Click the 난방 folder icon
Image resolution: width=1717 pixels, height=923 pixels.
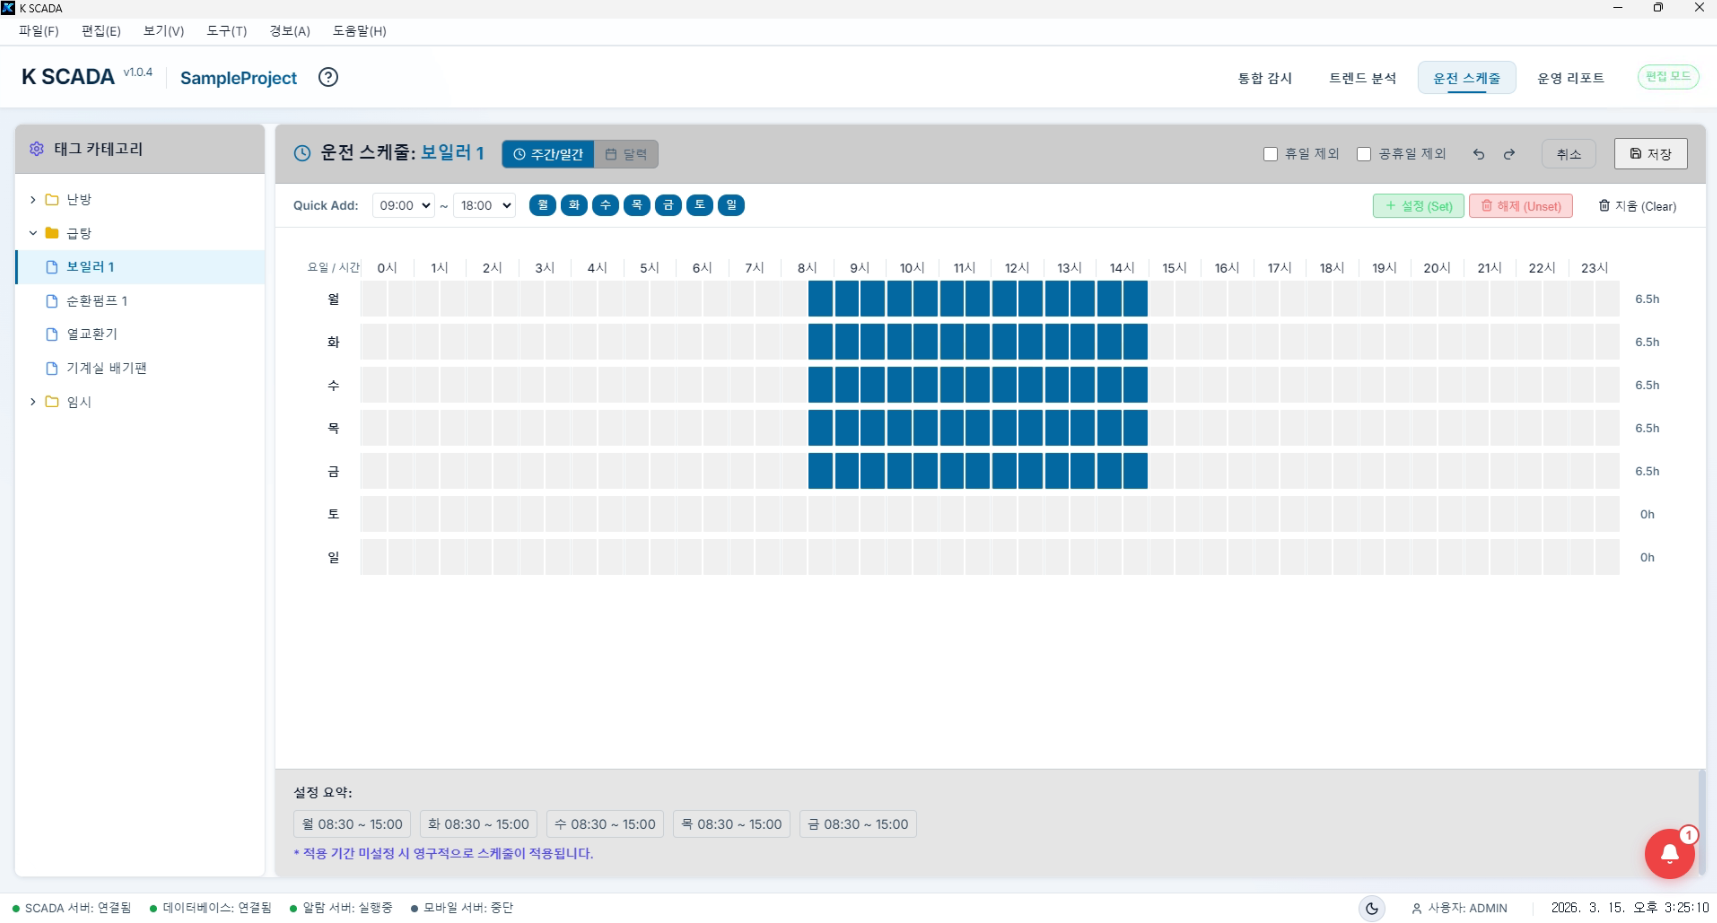pyautogui.click(x=52, y=200)
